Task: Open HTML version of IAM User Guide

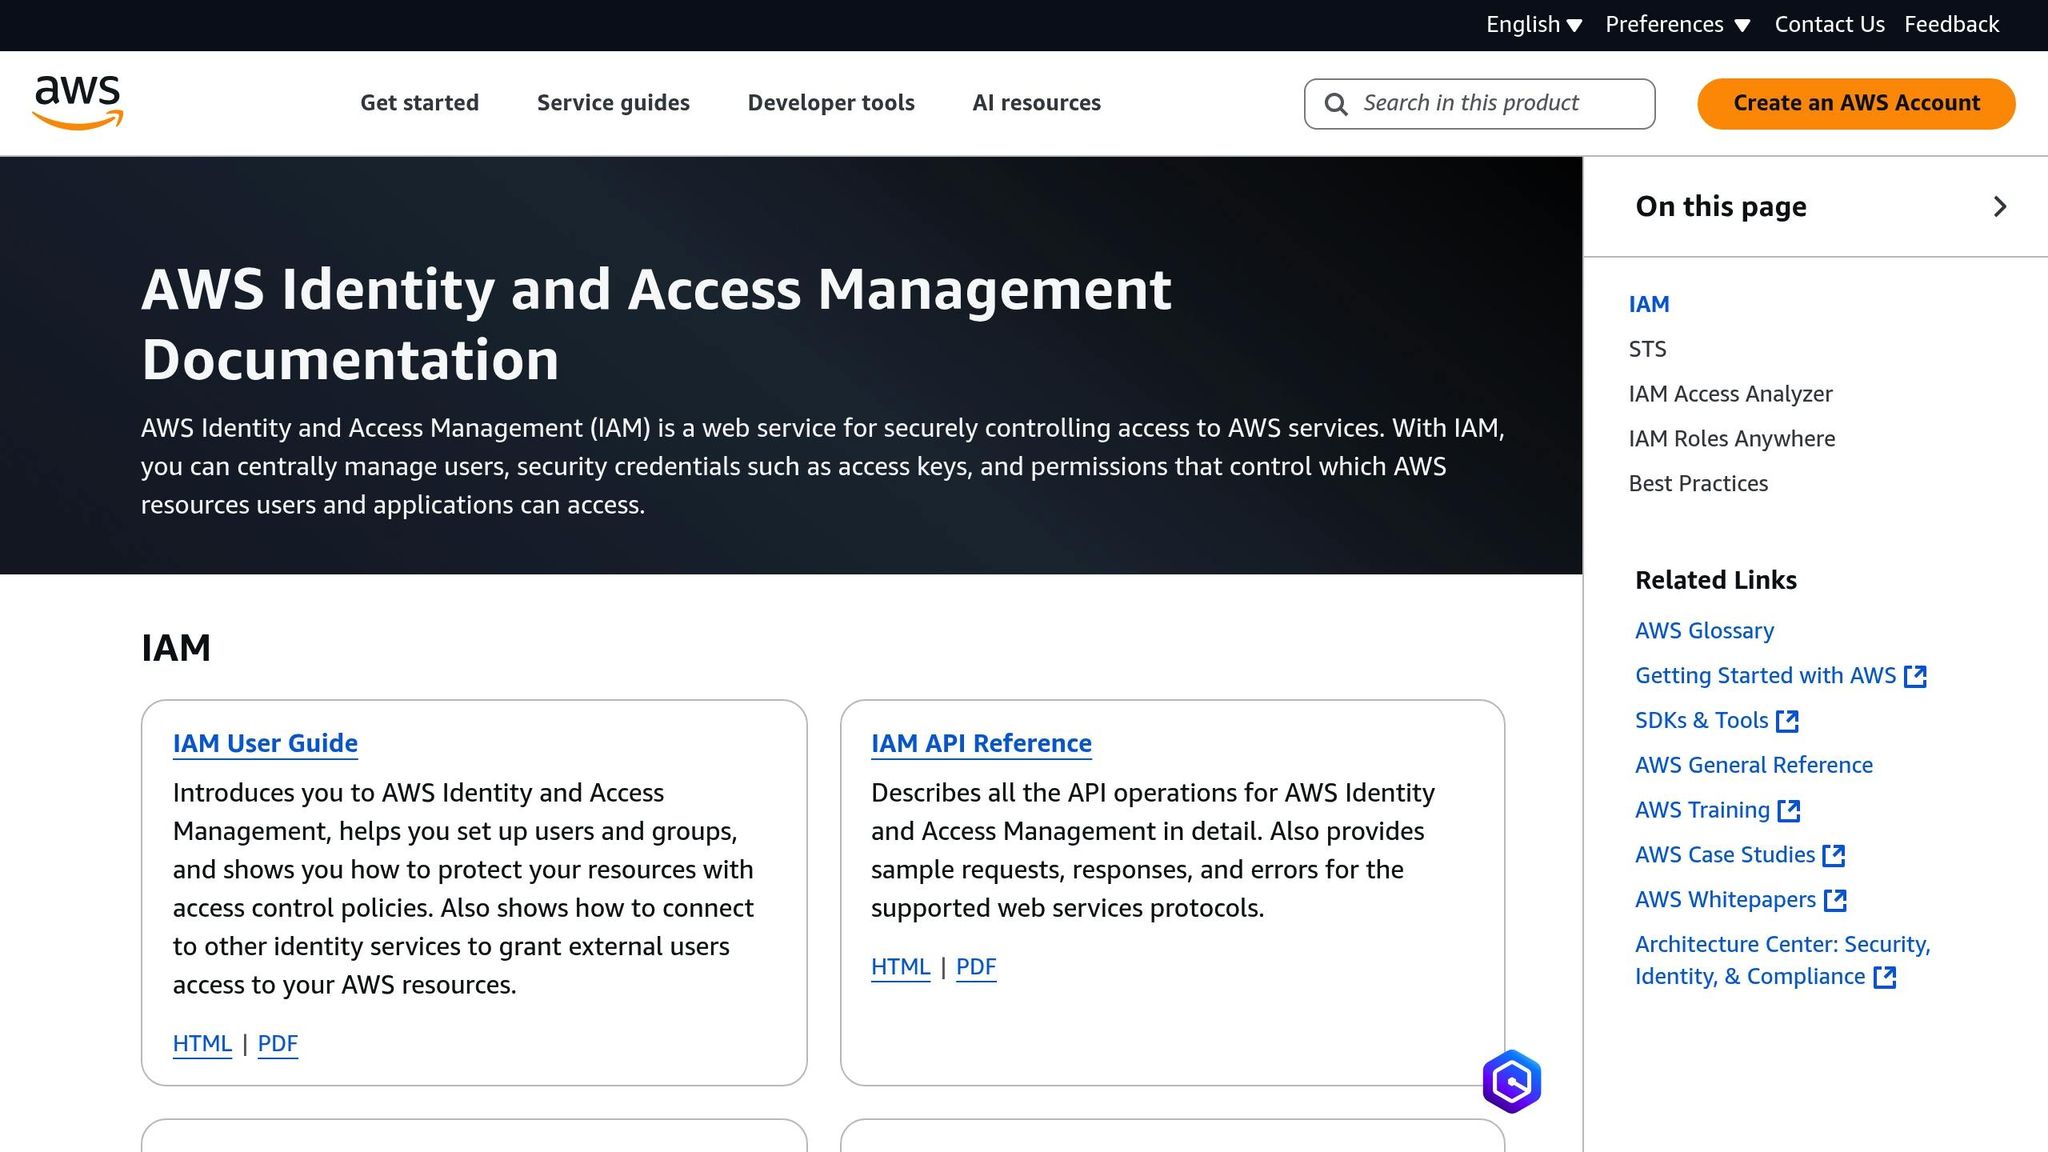Action: [202, 1044]
